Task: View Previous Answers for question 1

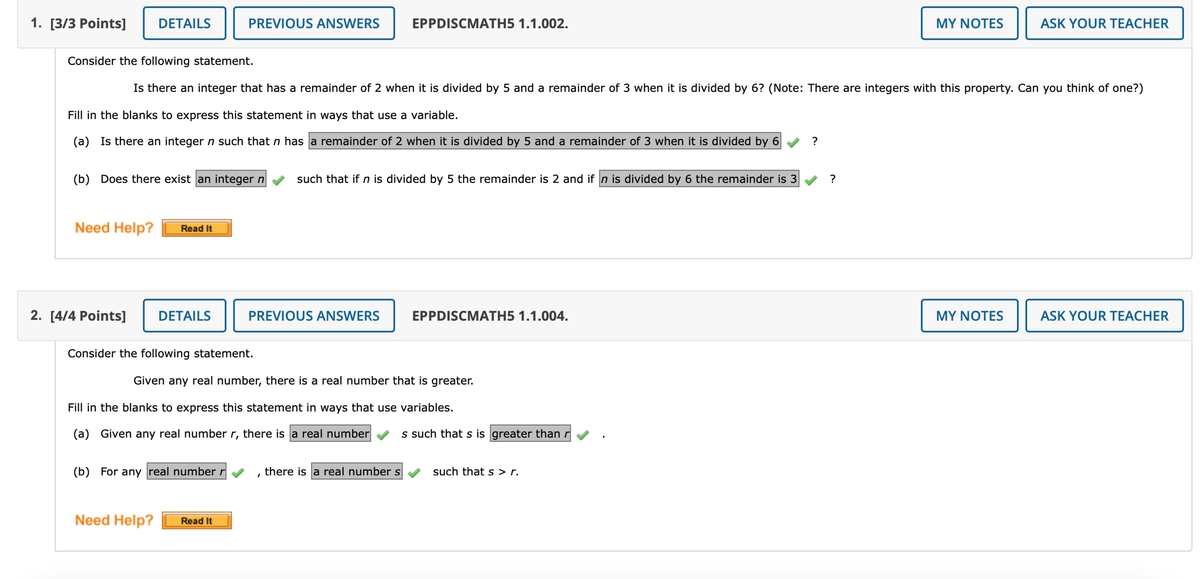Action: tap(314, 23)
